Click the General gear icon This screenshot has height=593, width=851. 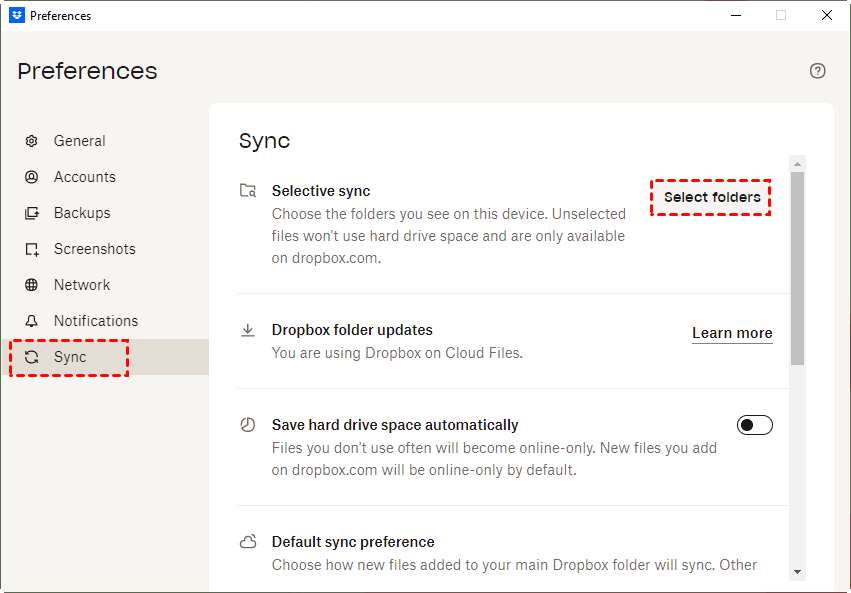tap(32, 141)
